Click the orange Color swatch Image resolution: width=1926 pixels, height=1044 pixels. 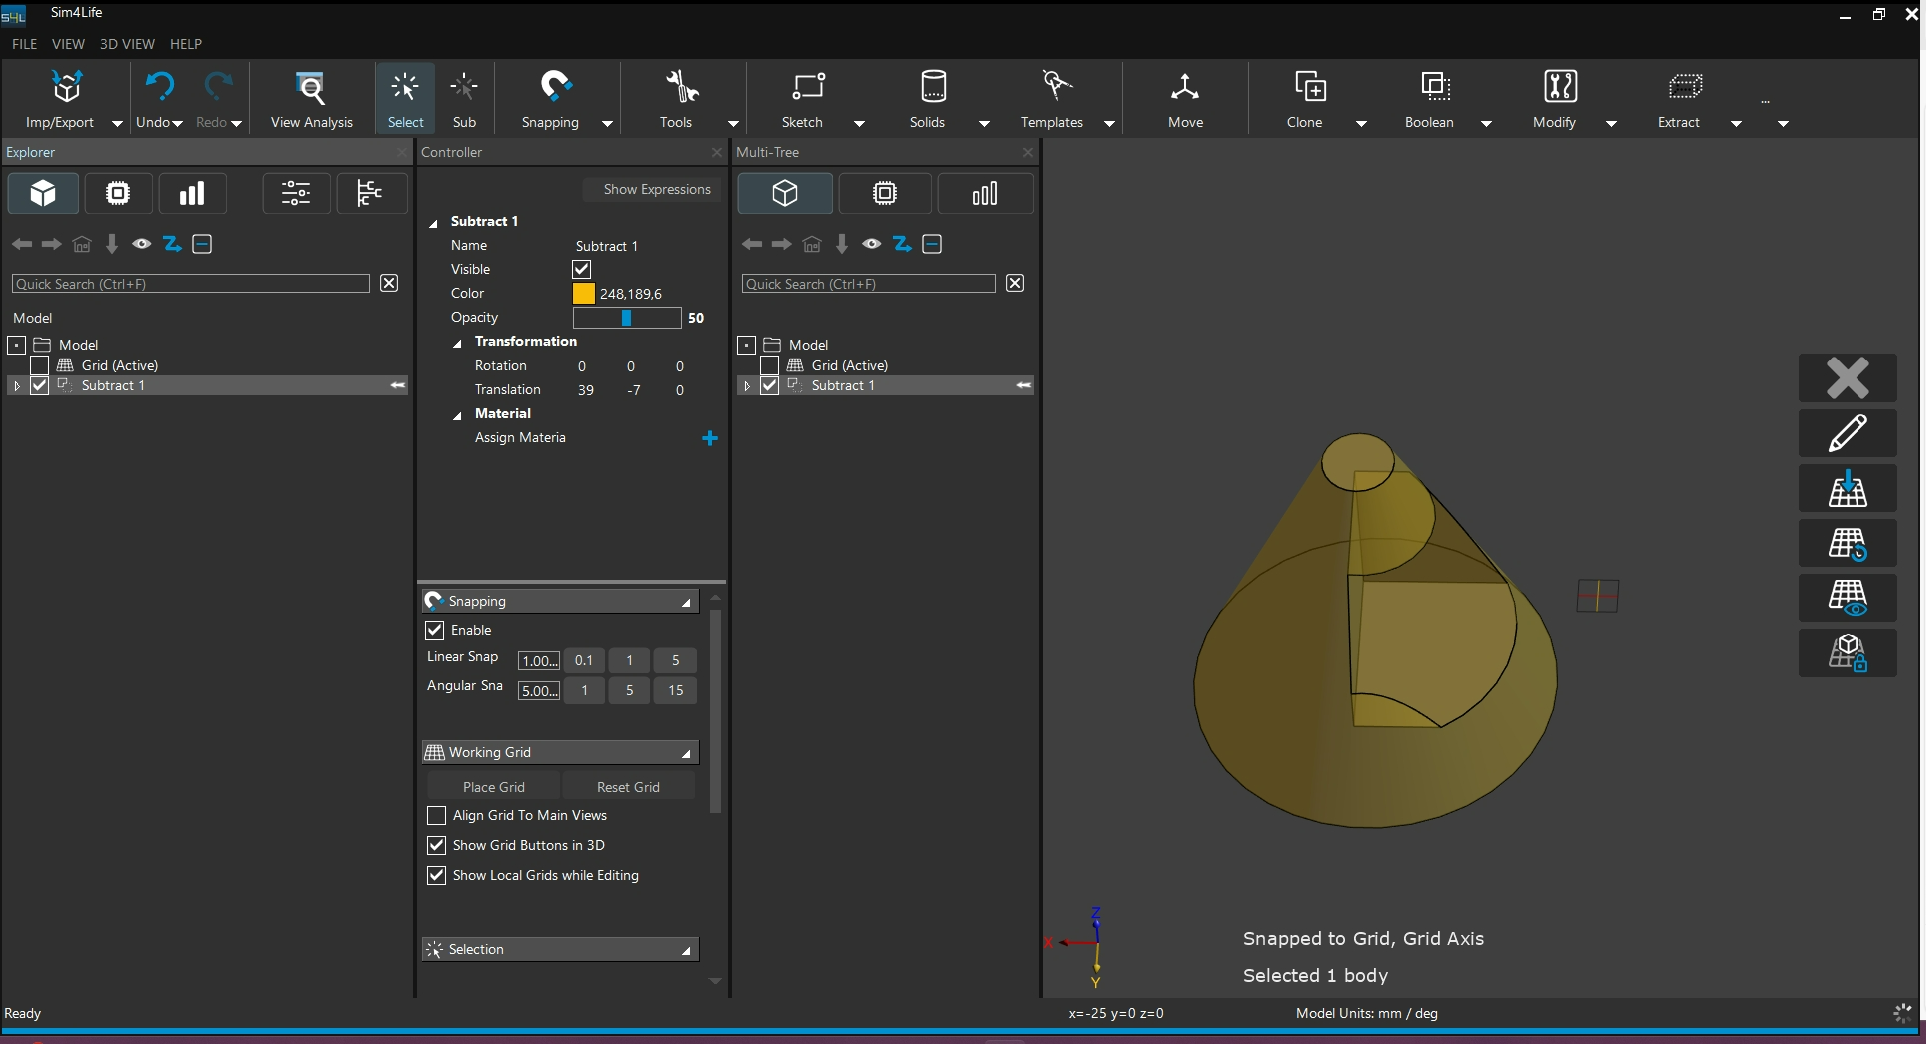(583, 294)
